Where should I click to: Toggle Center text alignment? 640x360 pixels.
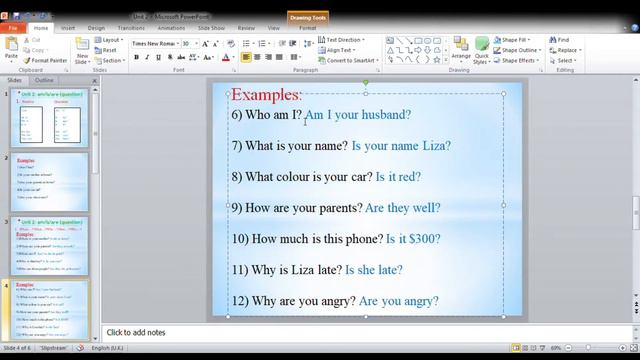point(257,57)
